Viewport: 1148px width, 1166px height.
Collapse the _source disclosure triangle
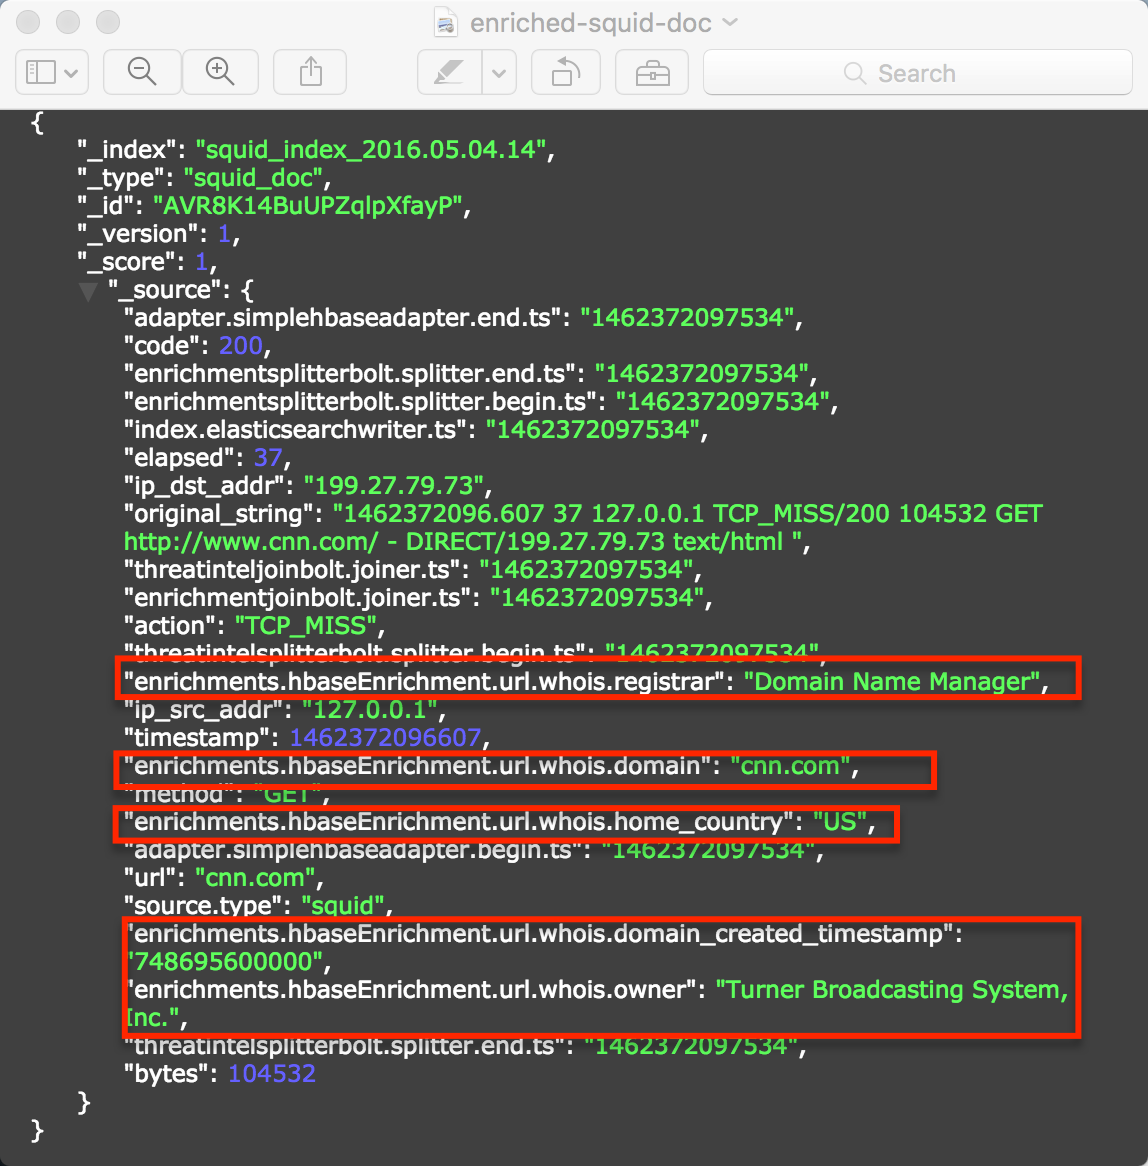[88, 291]
